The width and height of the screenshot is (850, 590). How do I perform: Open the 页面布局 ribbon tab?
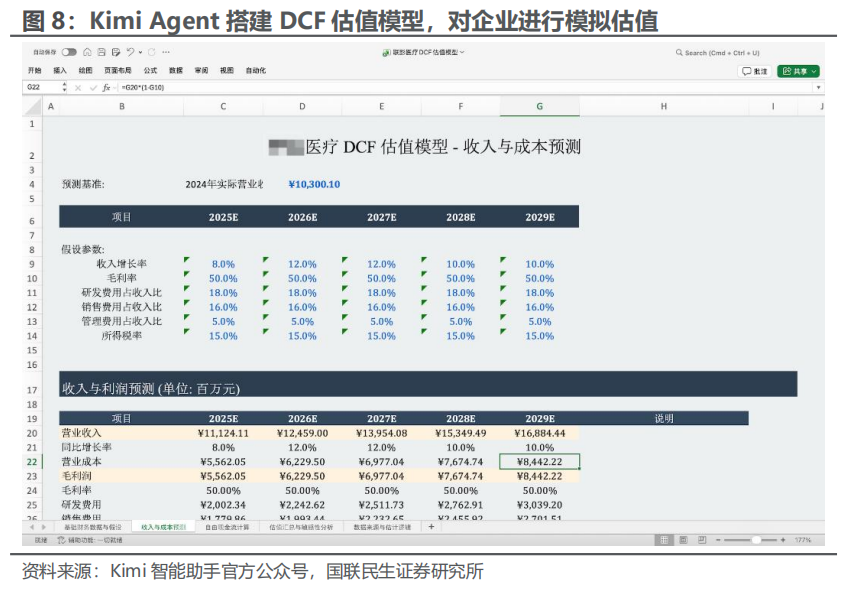(x=118, y=70)
